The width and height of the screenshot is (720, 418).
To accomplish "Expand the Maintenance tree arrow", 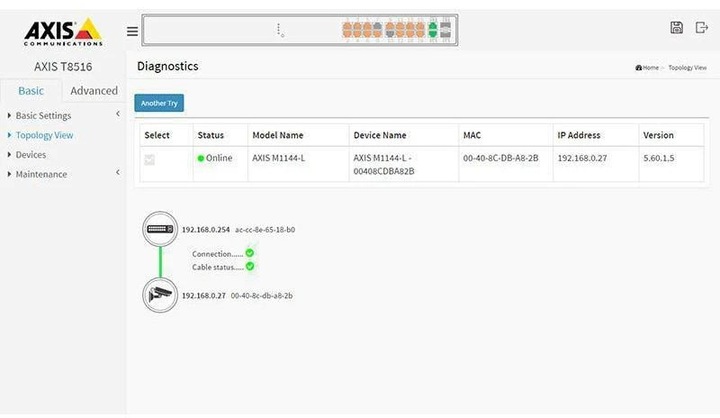I will click(x=9, y=174).
